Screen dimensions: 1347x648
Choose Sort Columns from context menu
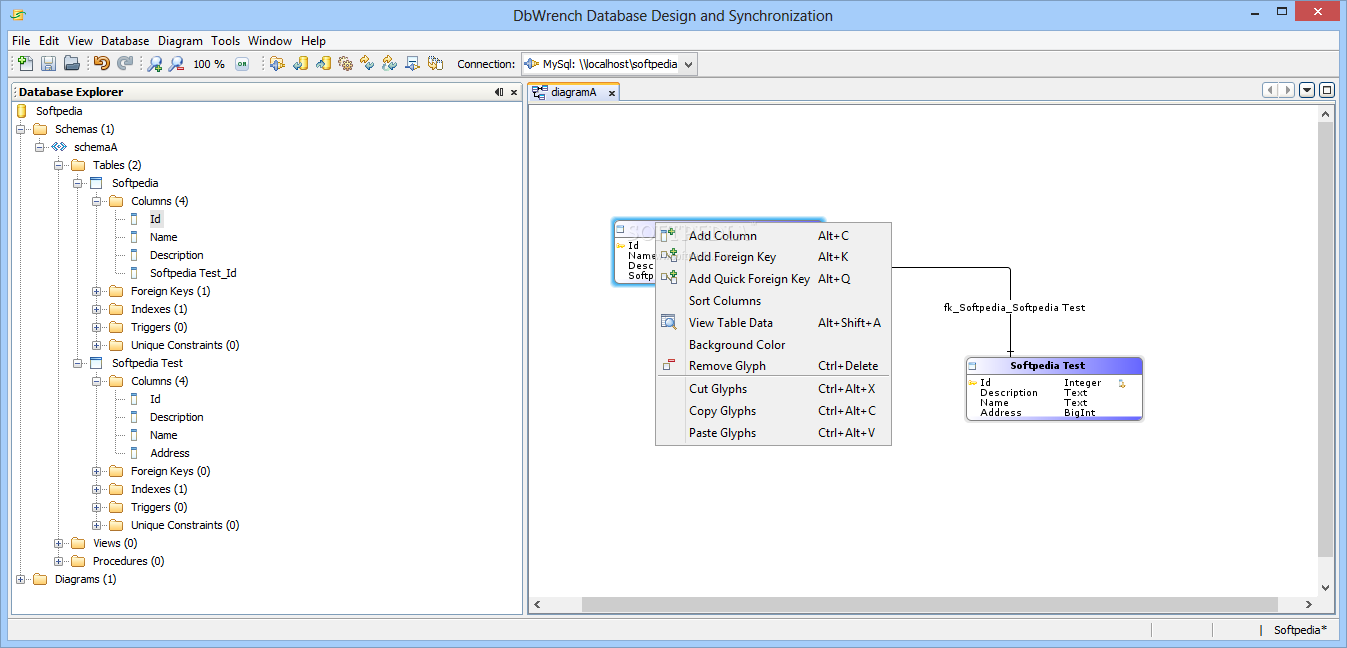tap(772, 301)
